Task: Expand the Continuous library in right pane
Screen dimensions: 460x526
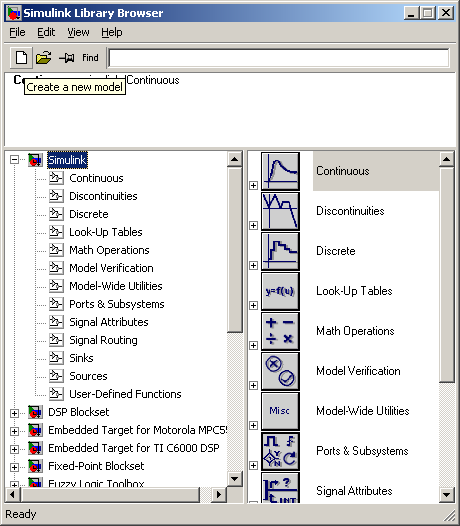Action: pyautogui.click(x=254, y=186)
